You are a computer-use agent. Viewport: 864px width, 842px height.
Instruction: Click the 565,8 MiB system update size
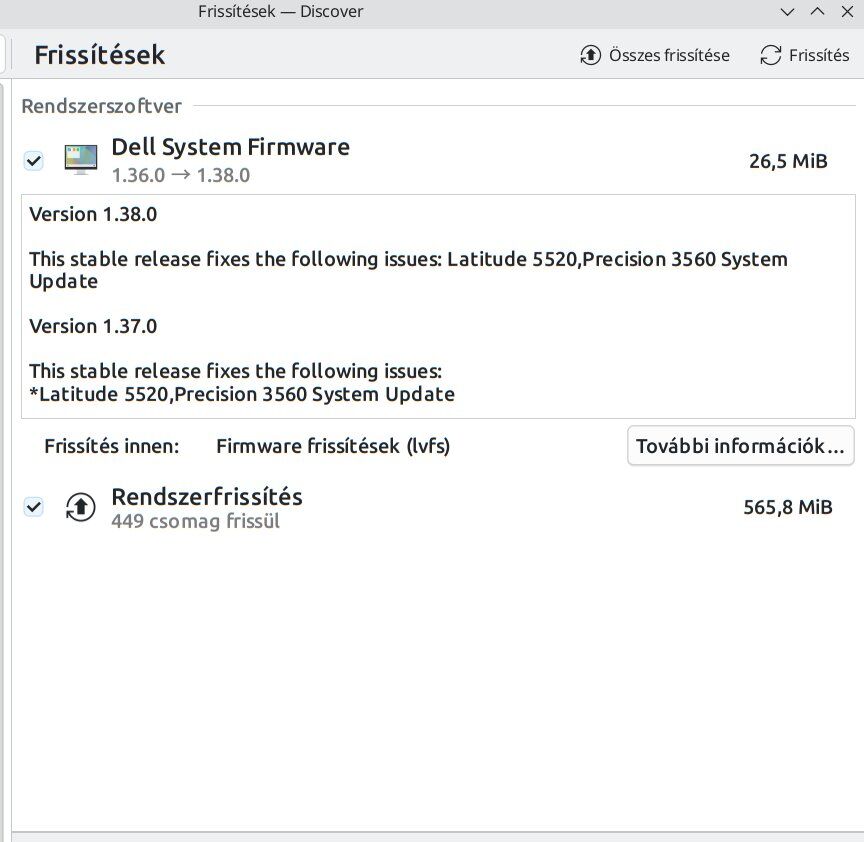pyautogui.click(x=787, y=507)
